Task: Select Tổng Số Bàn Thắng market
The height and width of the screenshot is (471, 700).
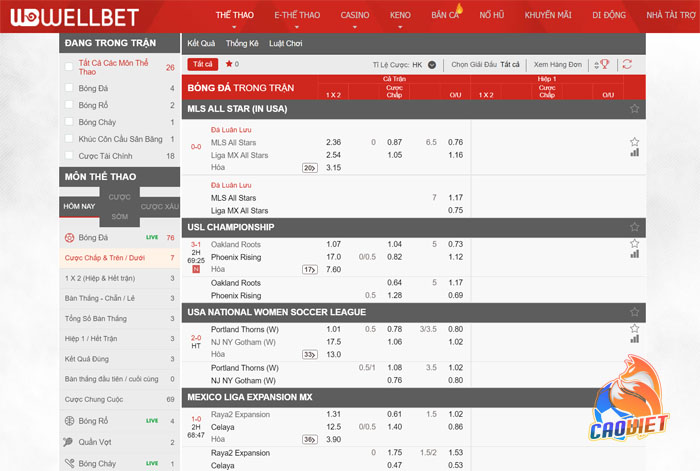Action: (x=120, y=318)
